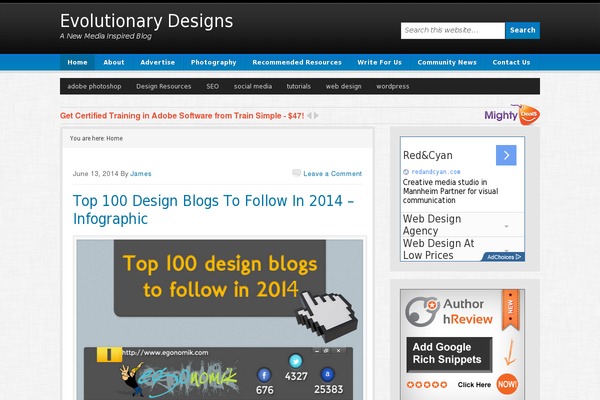Click the http://www.egonomik.com URL text

(165, 353)
